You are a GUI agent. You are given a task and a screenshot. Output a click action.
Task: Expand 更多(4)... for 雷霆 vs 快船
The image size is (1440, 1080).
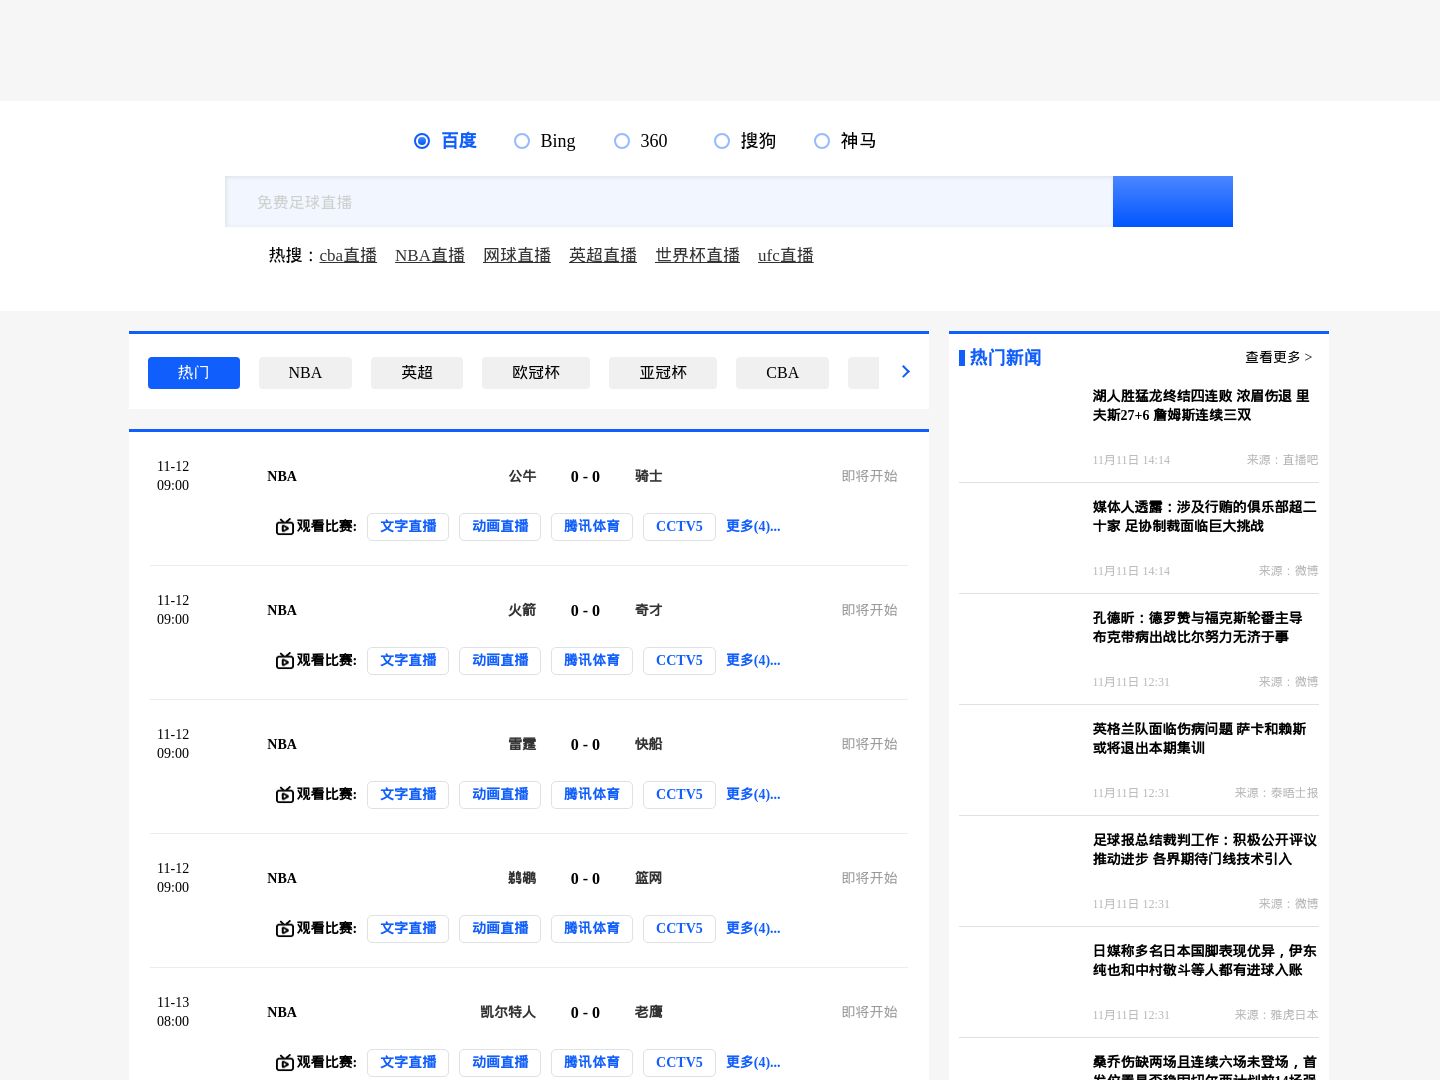tap(753, 794)
